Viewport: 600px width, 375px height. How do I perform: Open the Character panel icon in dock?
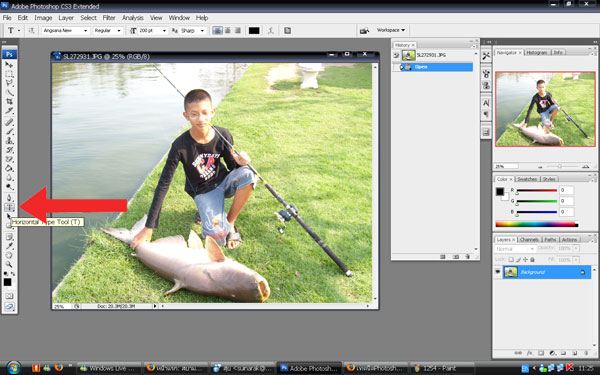point(486,103)
